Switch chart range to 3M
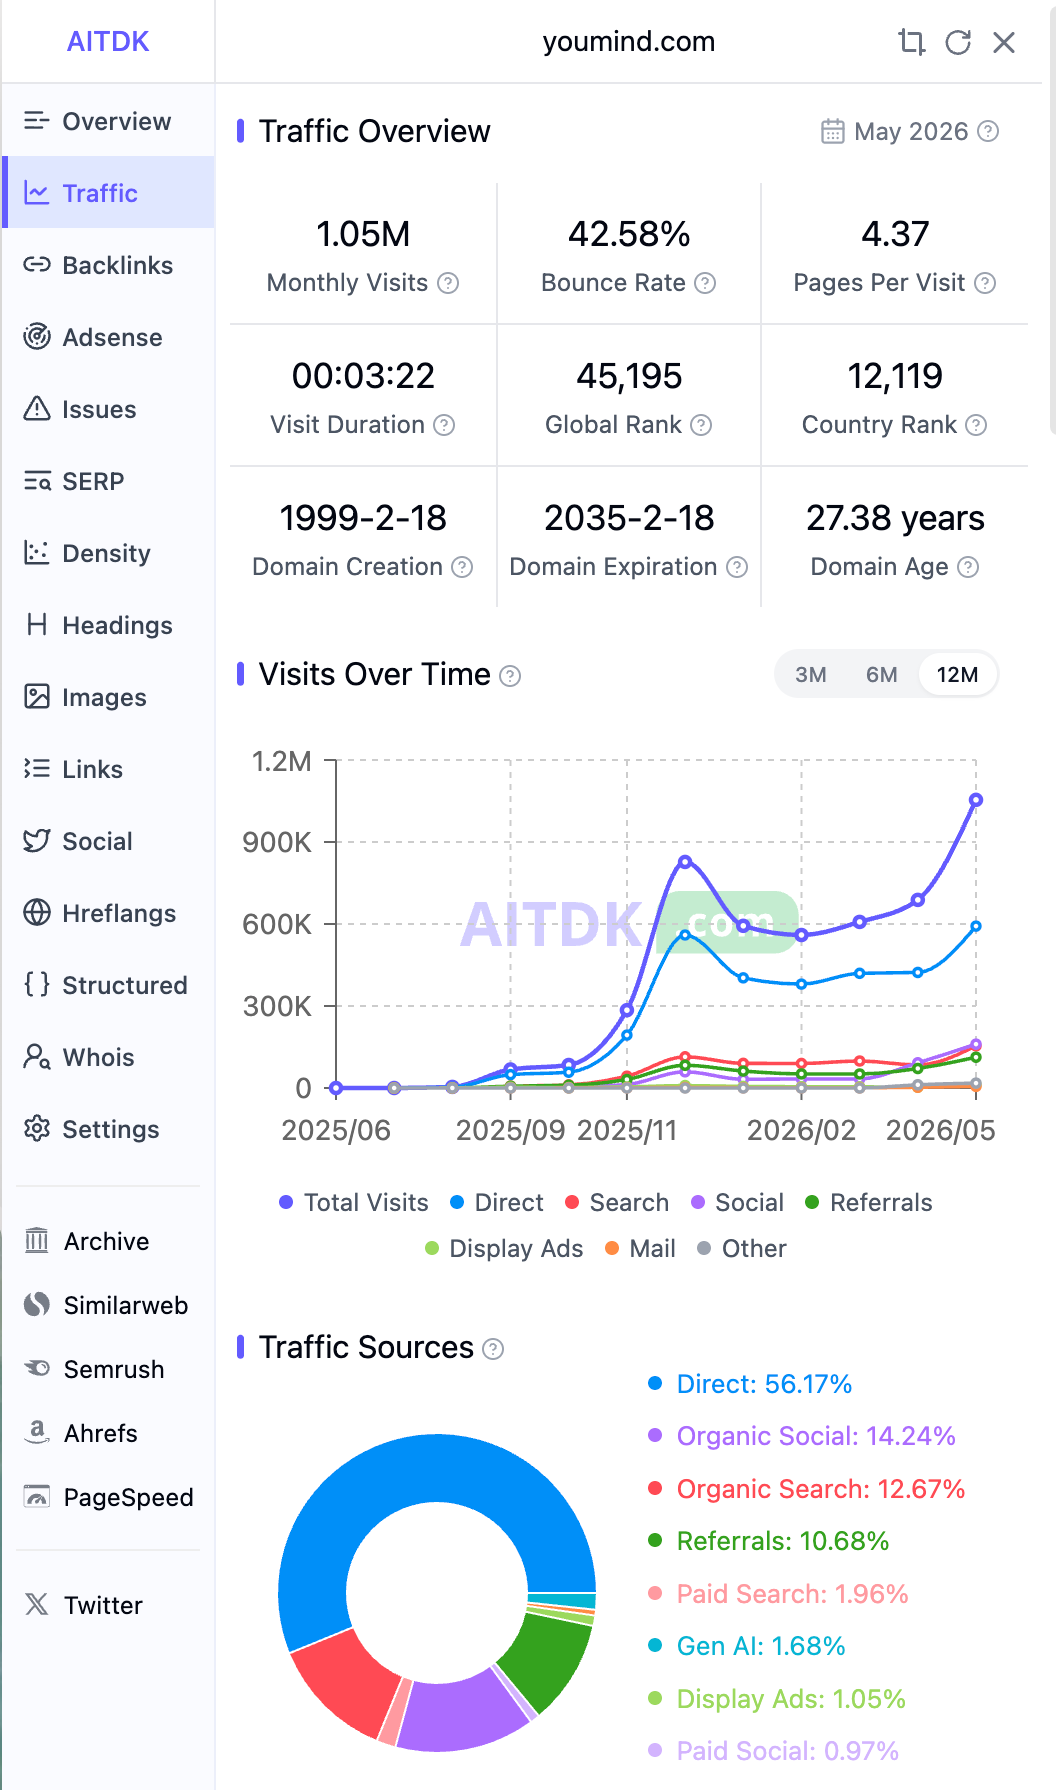Viewport: 1056px width, 1790px height. (811, 675)
